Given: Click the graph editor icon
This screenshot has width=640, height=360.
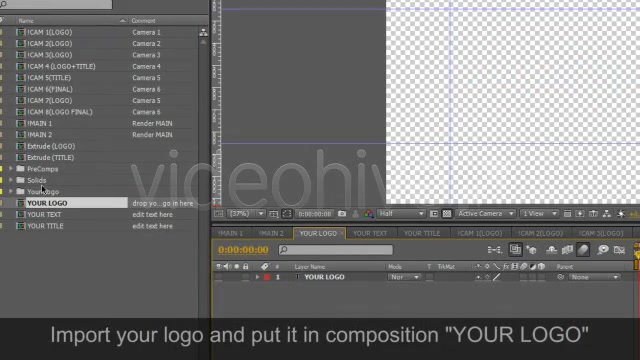Looking at the screenshot, I should point(619,250).
